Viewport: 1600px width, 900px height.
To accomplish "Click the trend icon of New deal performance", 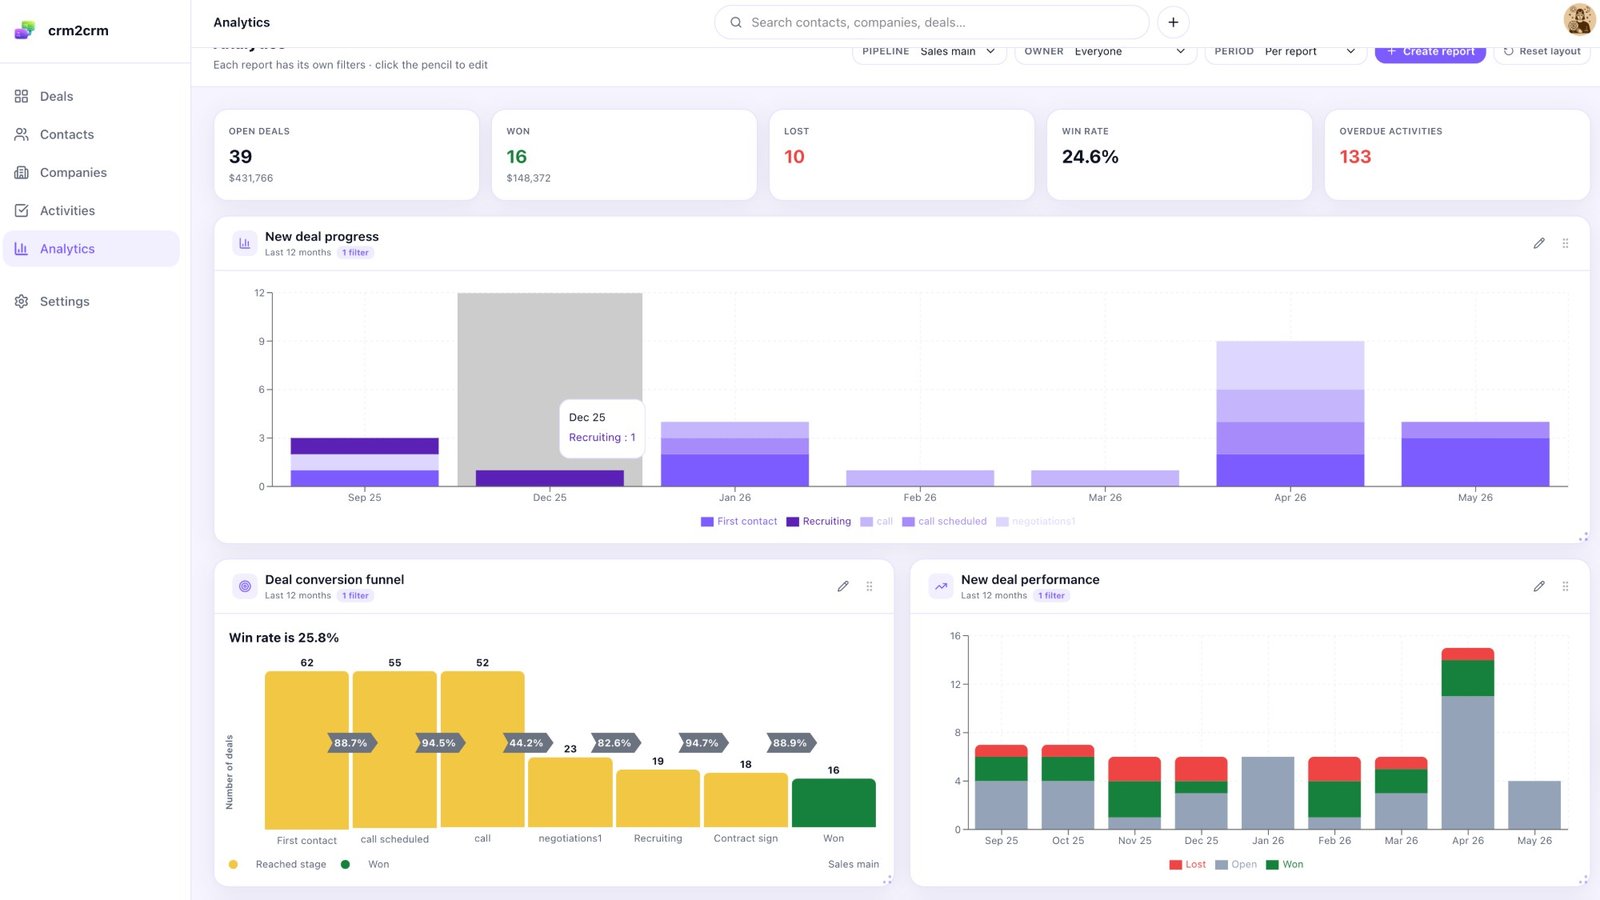I will (x=941, y=586).
